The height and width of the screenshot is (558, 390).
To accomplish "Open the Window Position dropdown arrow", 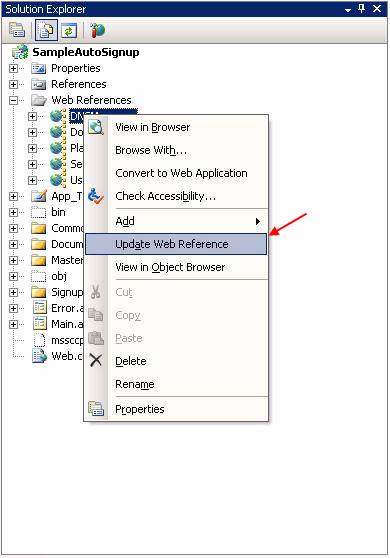I will coord(348,10).
